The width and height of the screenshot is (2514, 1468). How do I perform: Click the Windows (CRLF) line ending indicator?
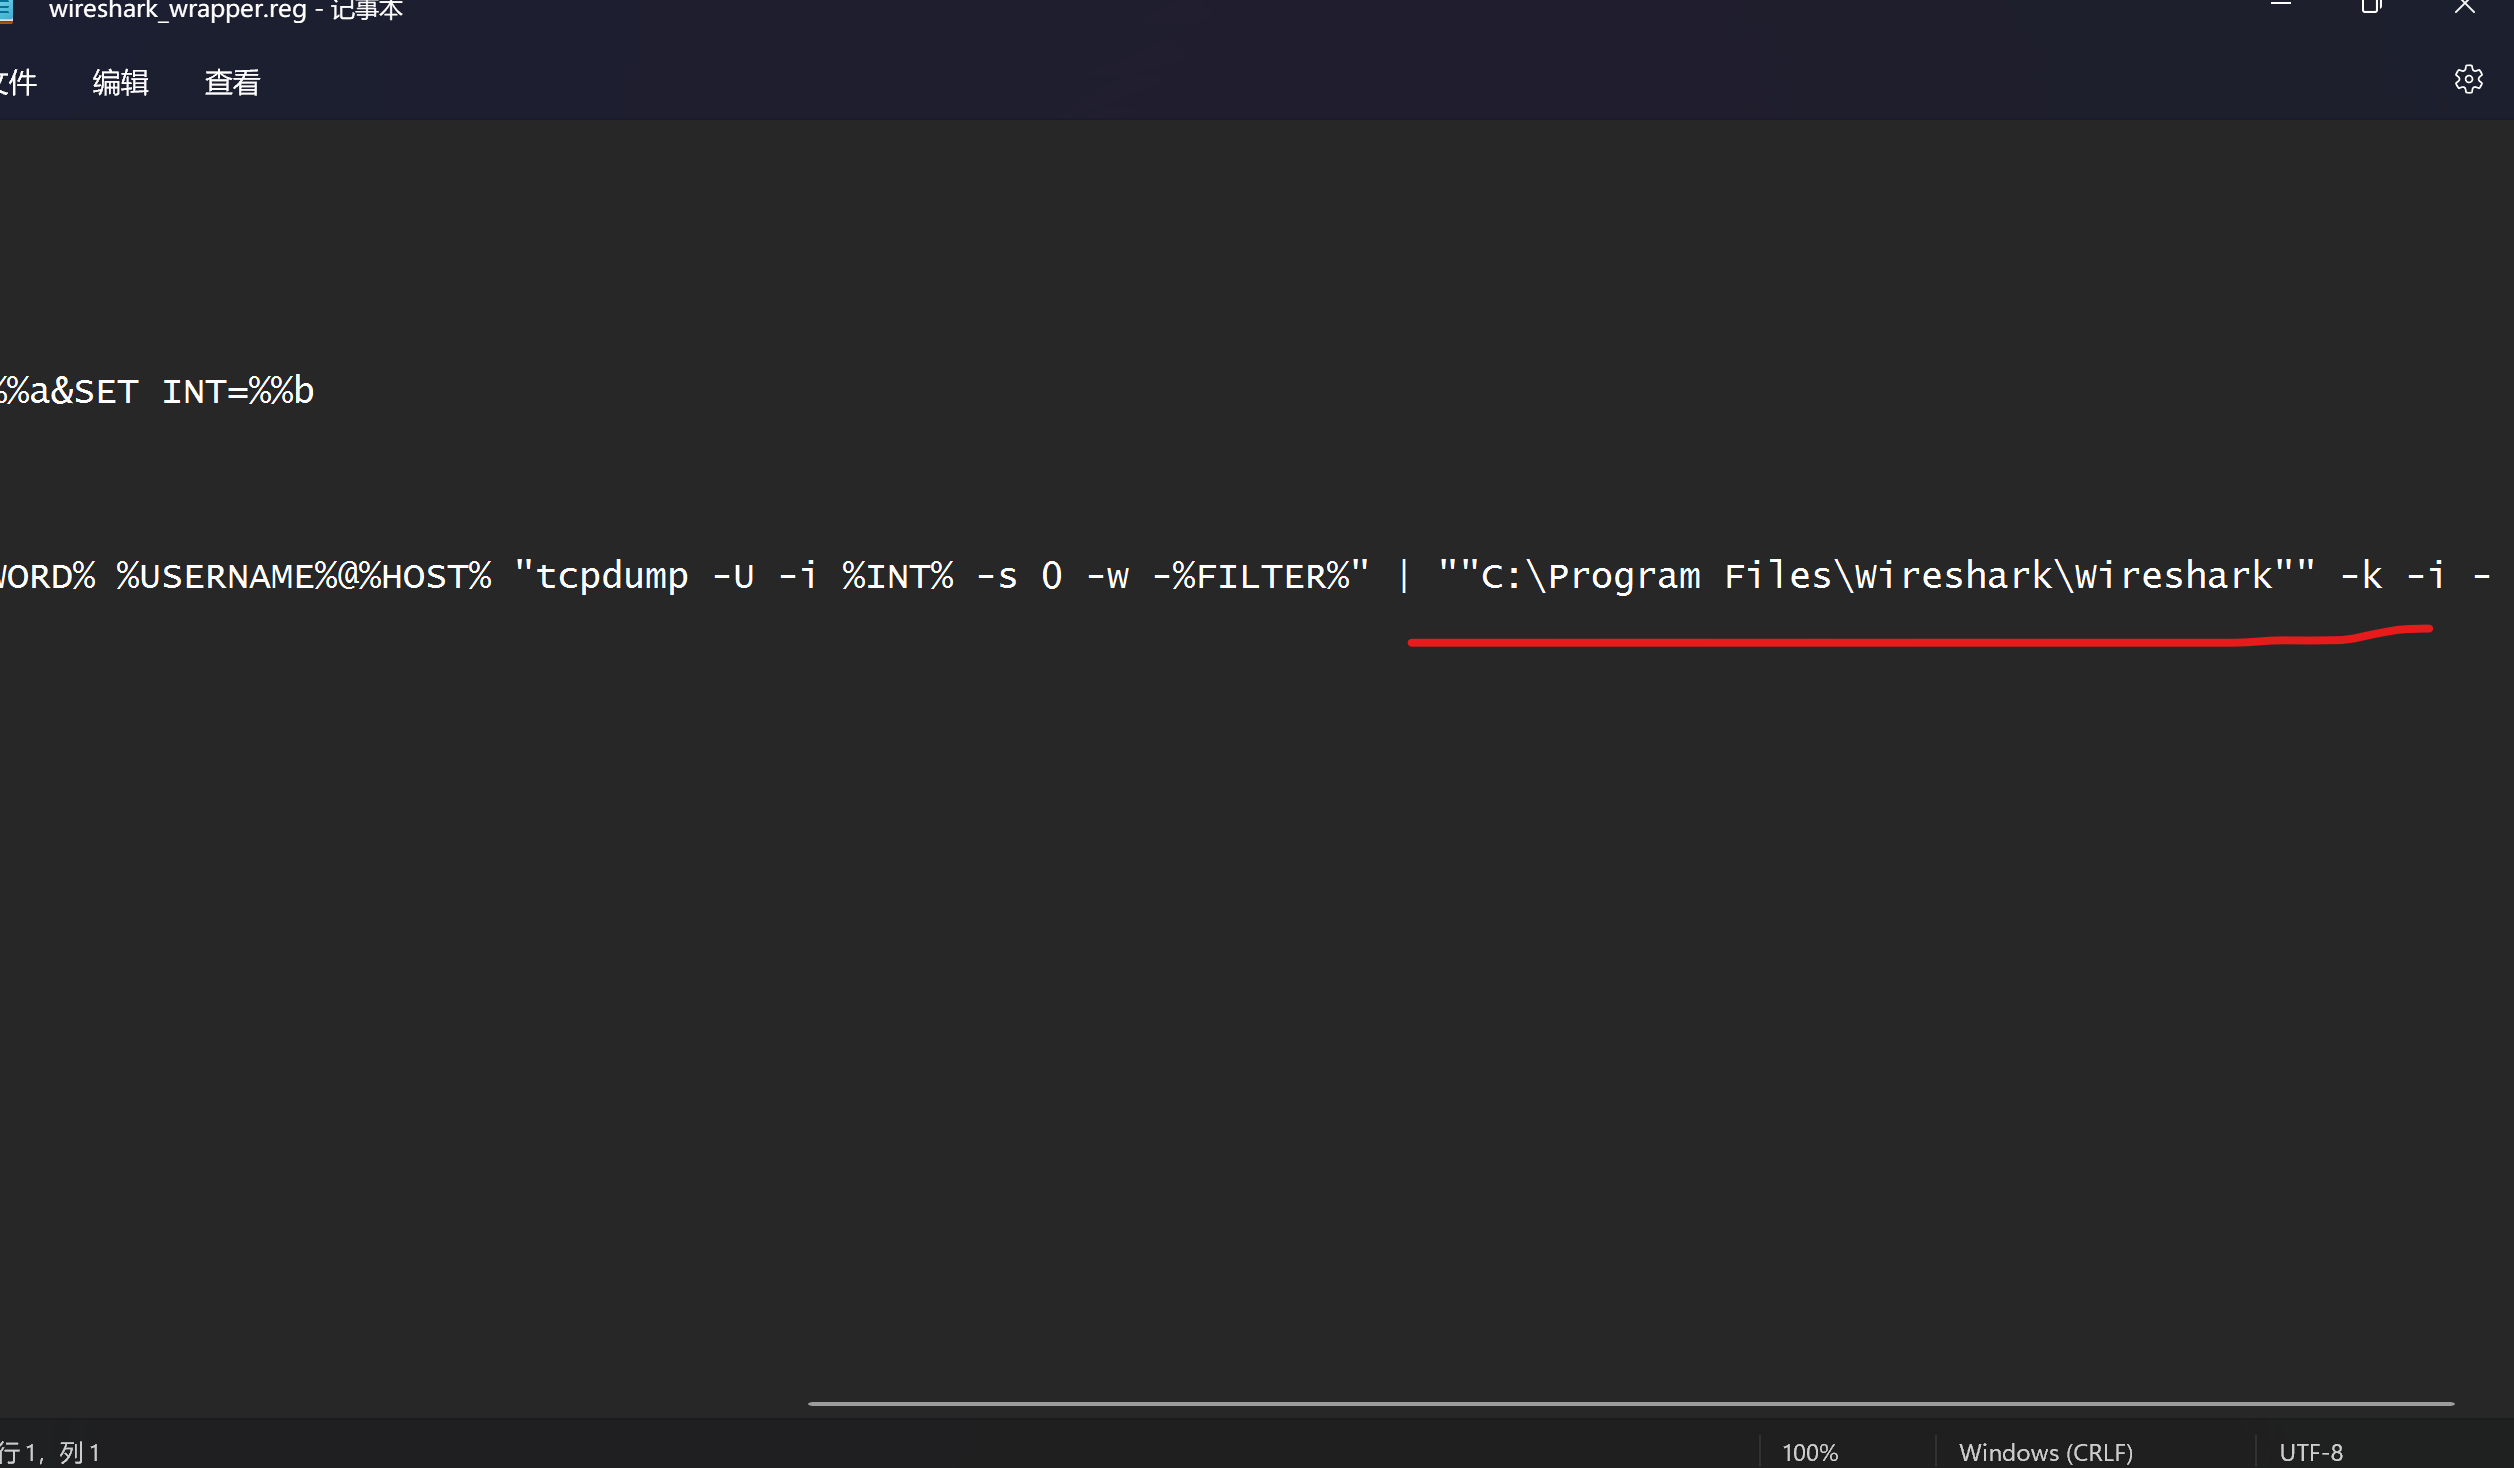pyautogui.click(x=2045, y=1452)
